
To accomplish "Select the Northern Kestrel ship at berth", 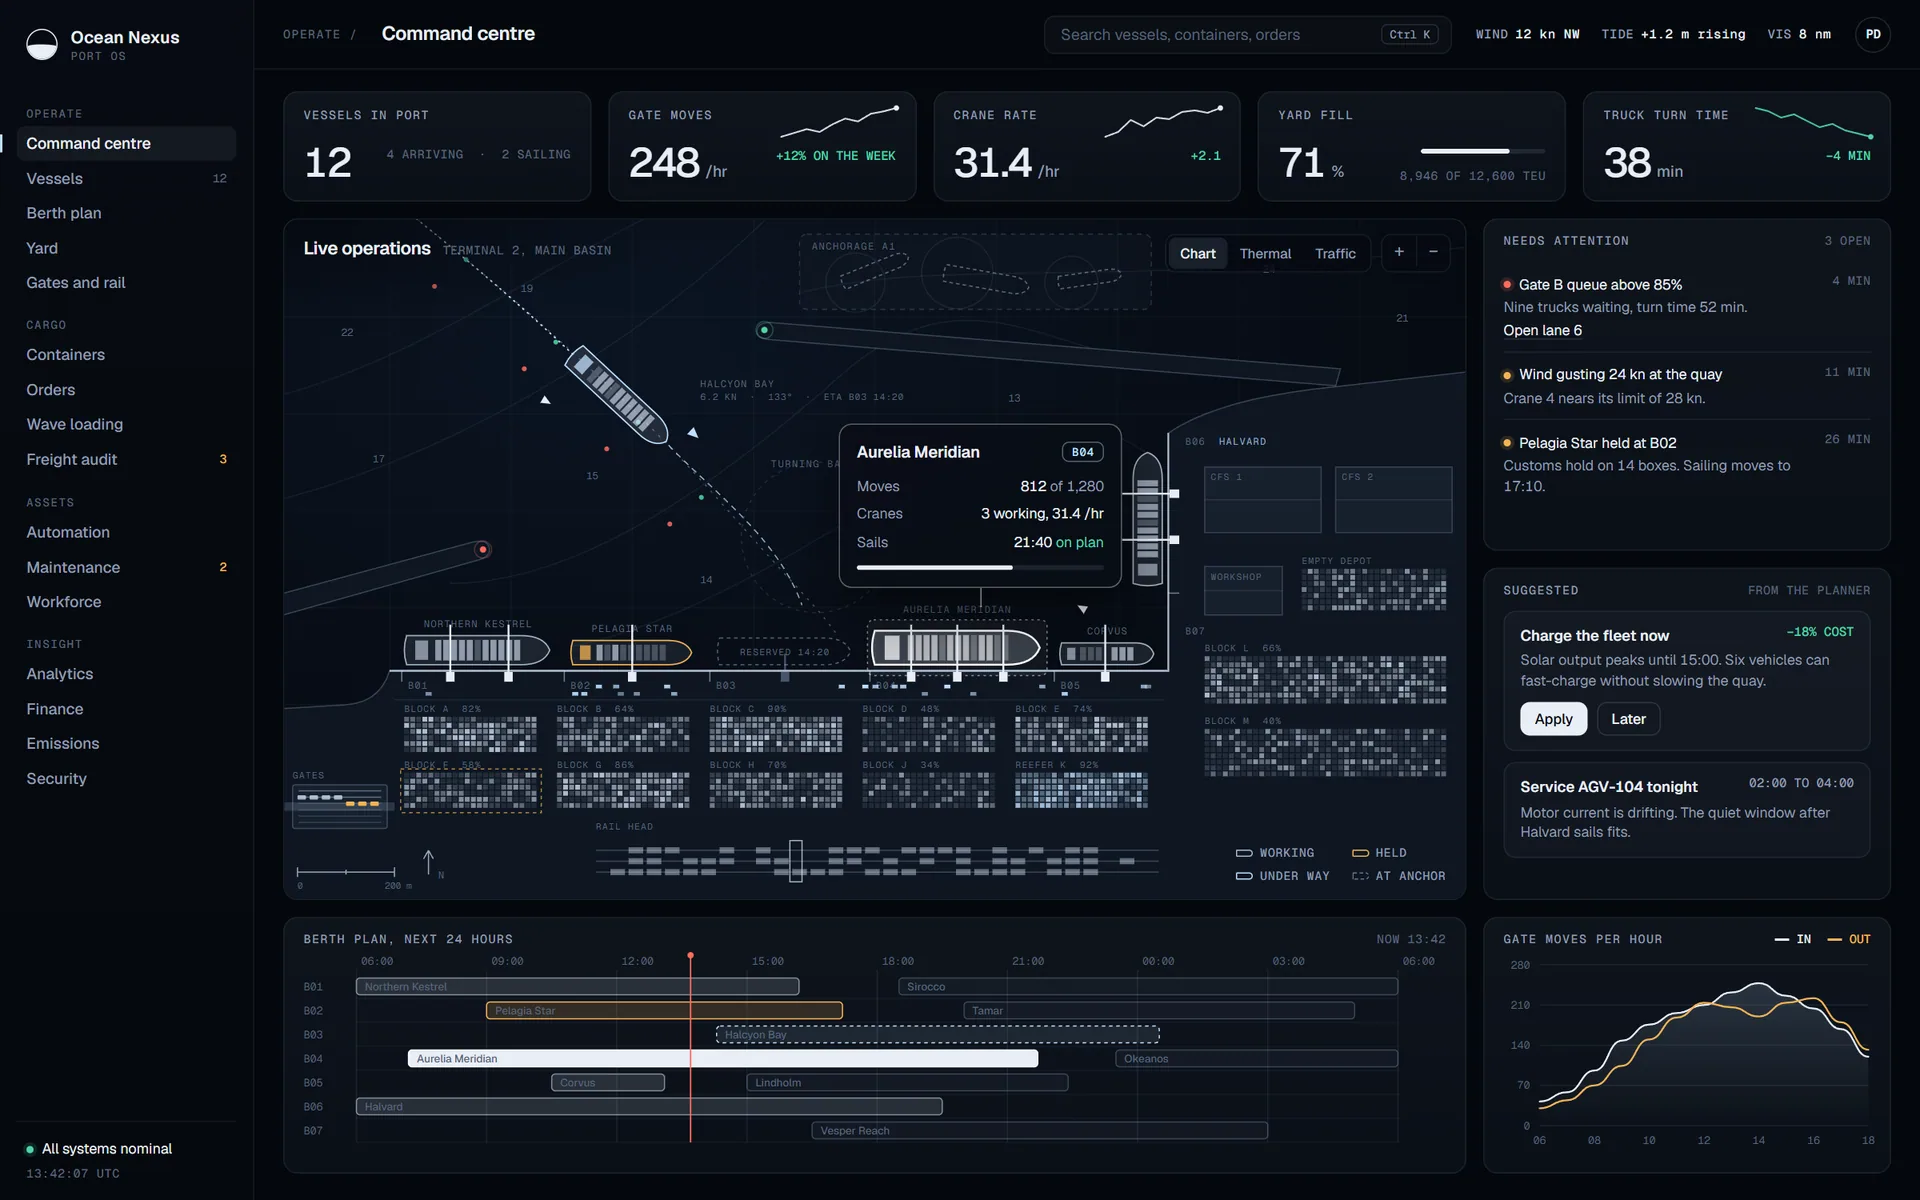I will (476, 650).
